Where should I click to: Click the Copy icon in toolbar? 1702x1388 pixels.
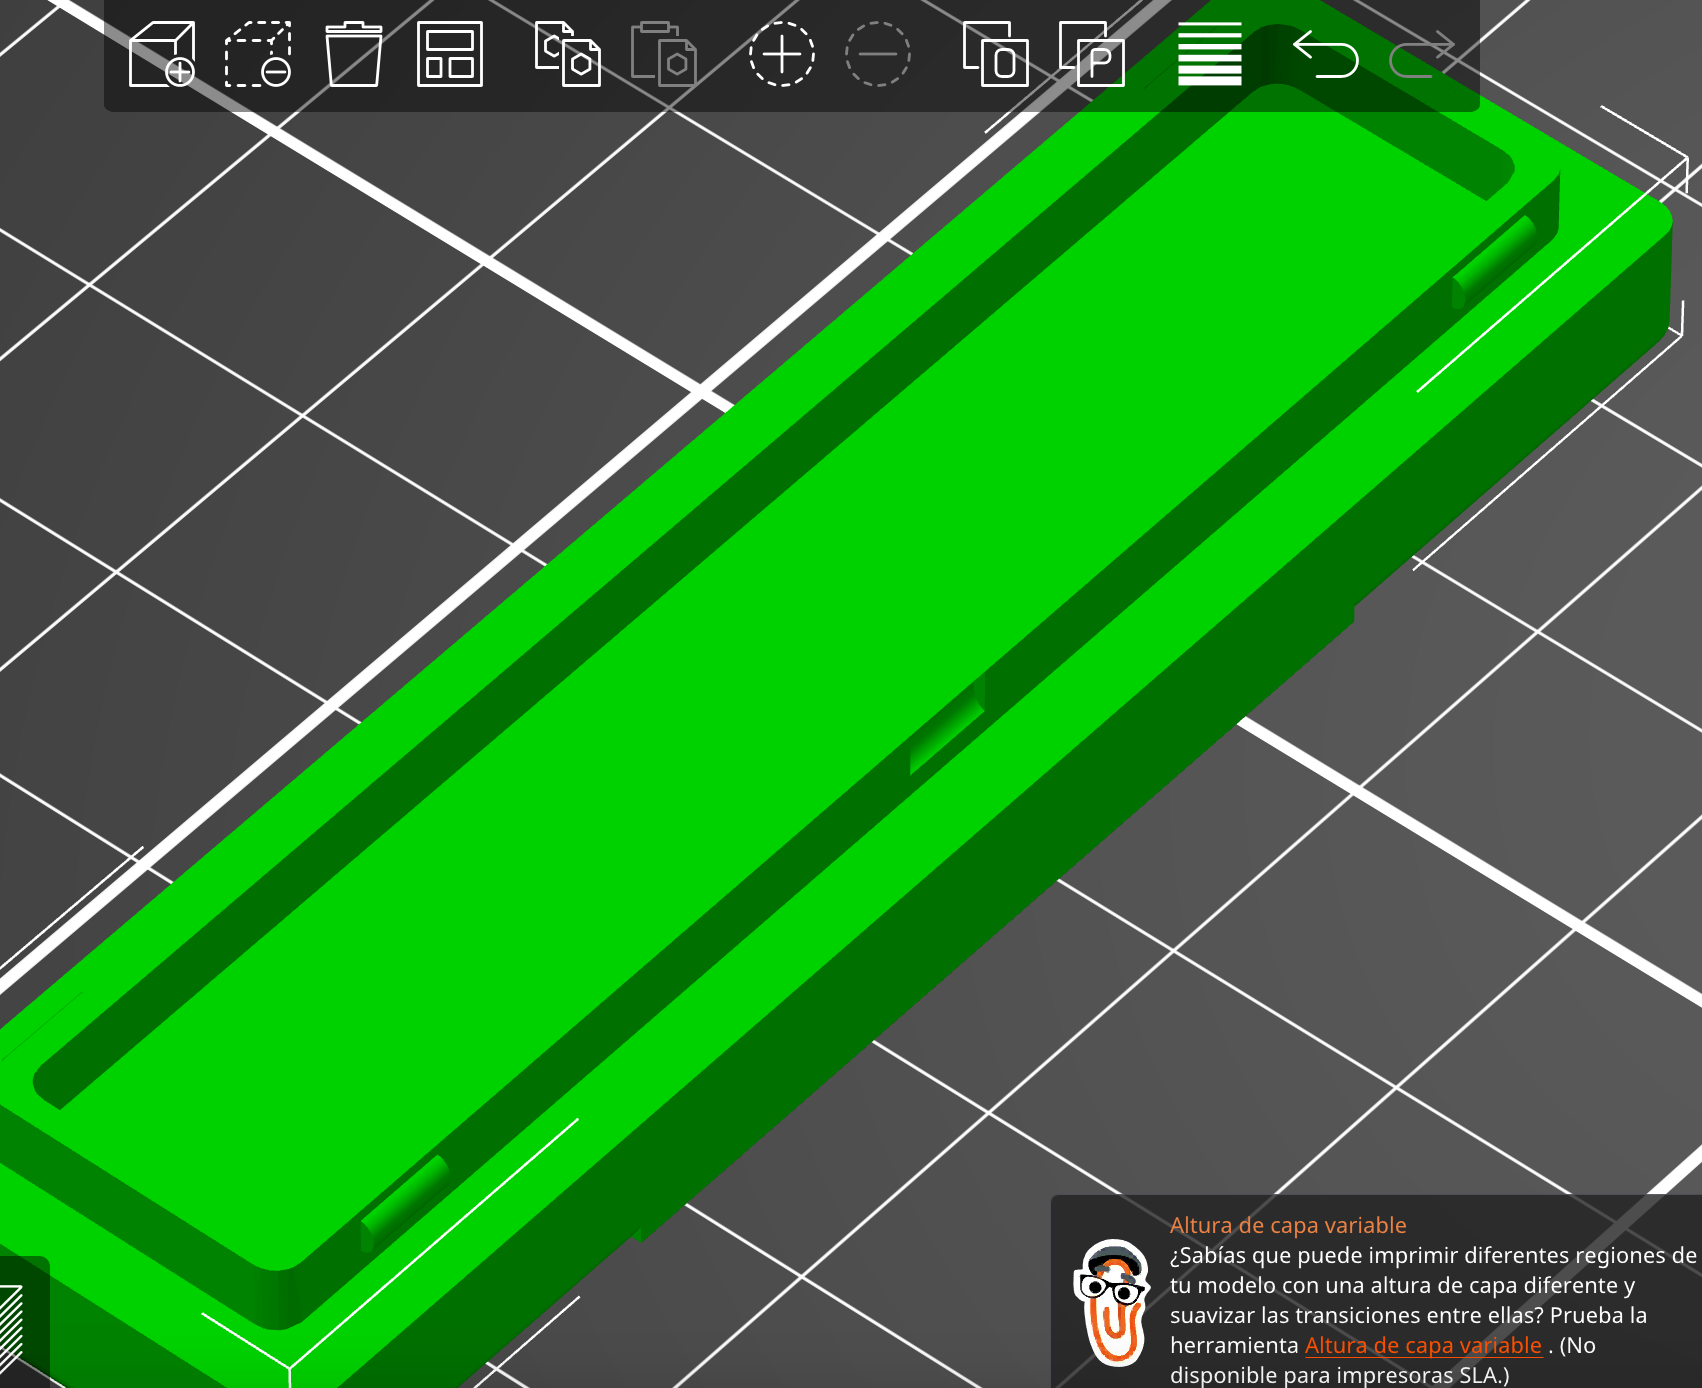point(567,54)
